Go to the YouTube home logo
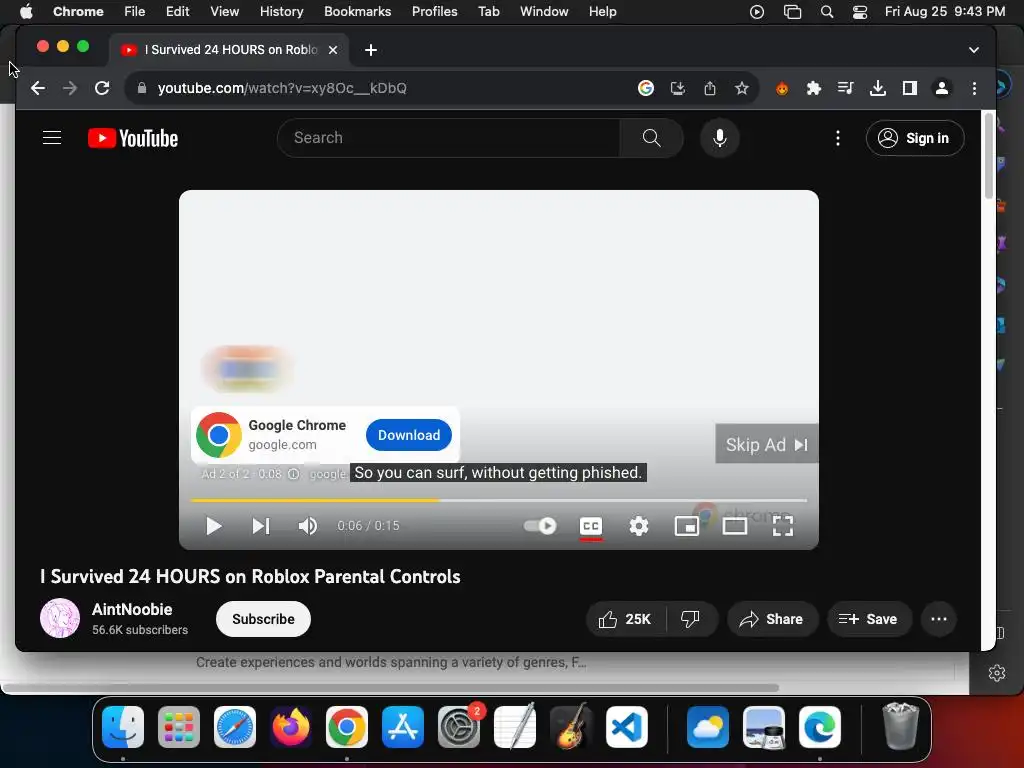This screenshot has width=1024, height=768. 133,138
